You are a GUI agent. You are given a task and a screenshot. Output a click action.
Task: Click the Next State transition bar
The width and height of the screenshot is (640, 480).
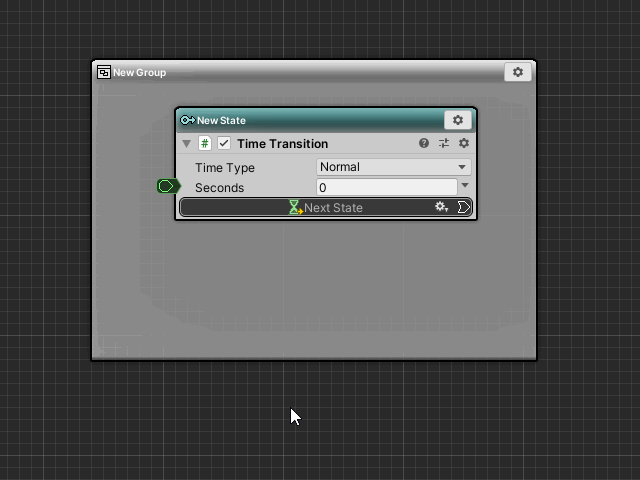click(360, 207)
